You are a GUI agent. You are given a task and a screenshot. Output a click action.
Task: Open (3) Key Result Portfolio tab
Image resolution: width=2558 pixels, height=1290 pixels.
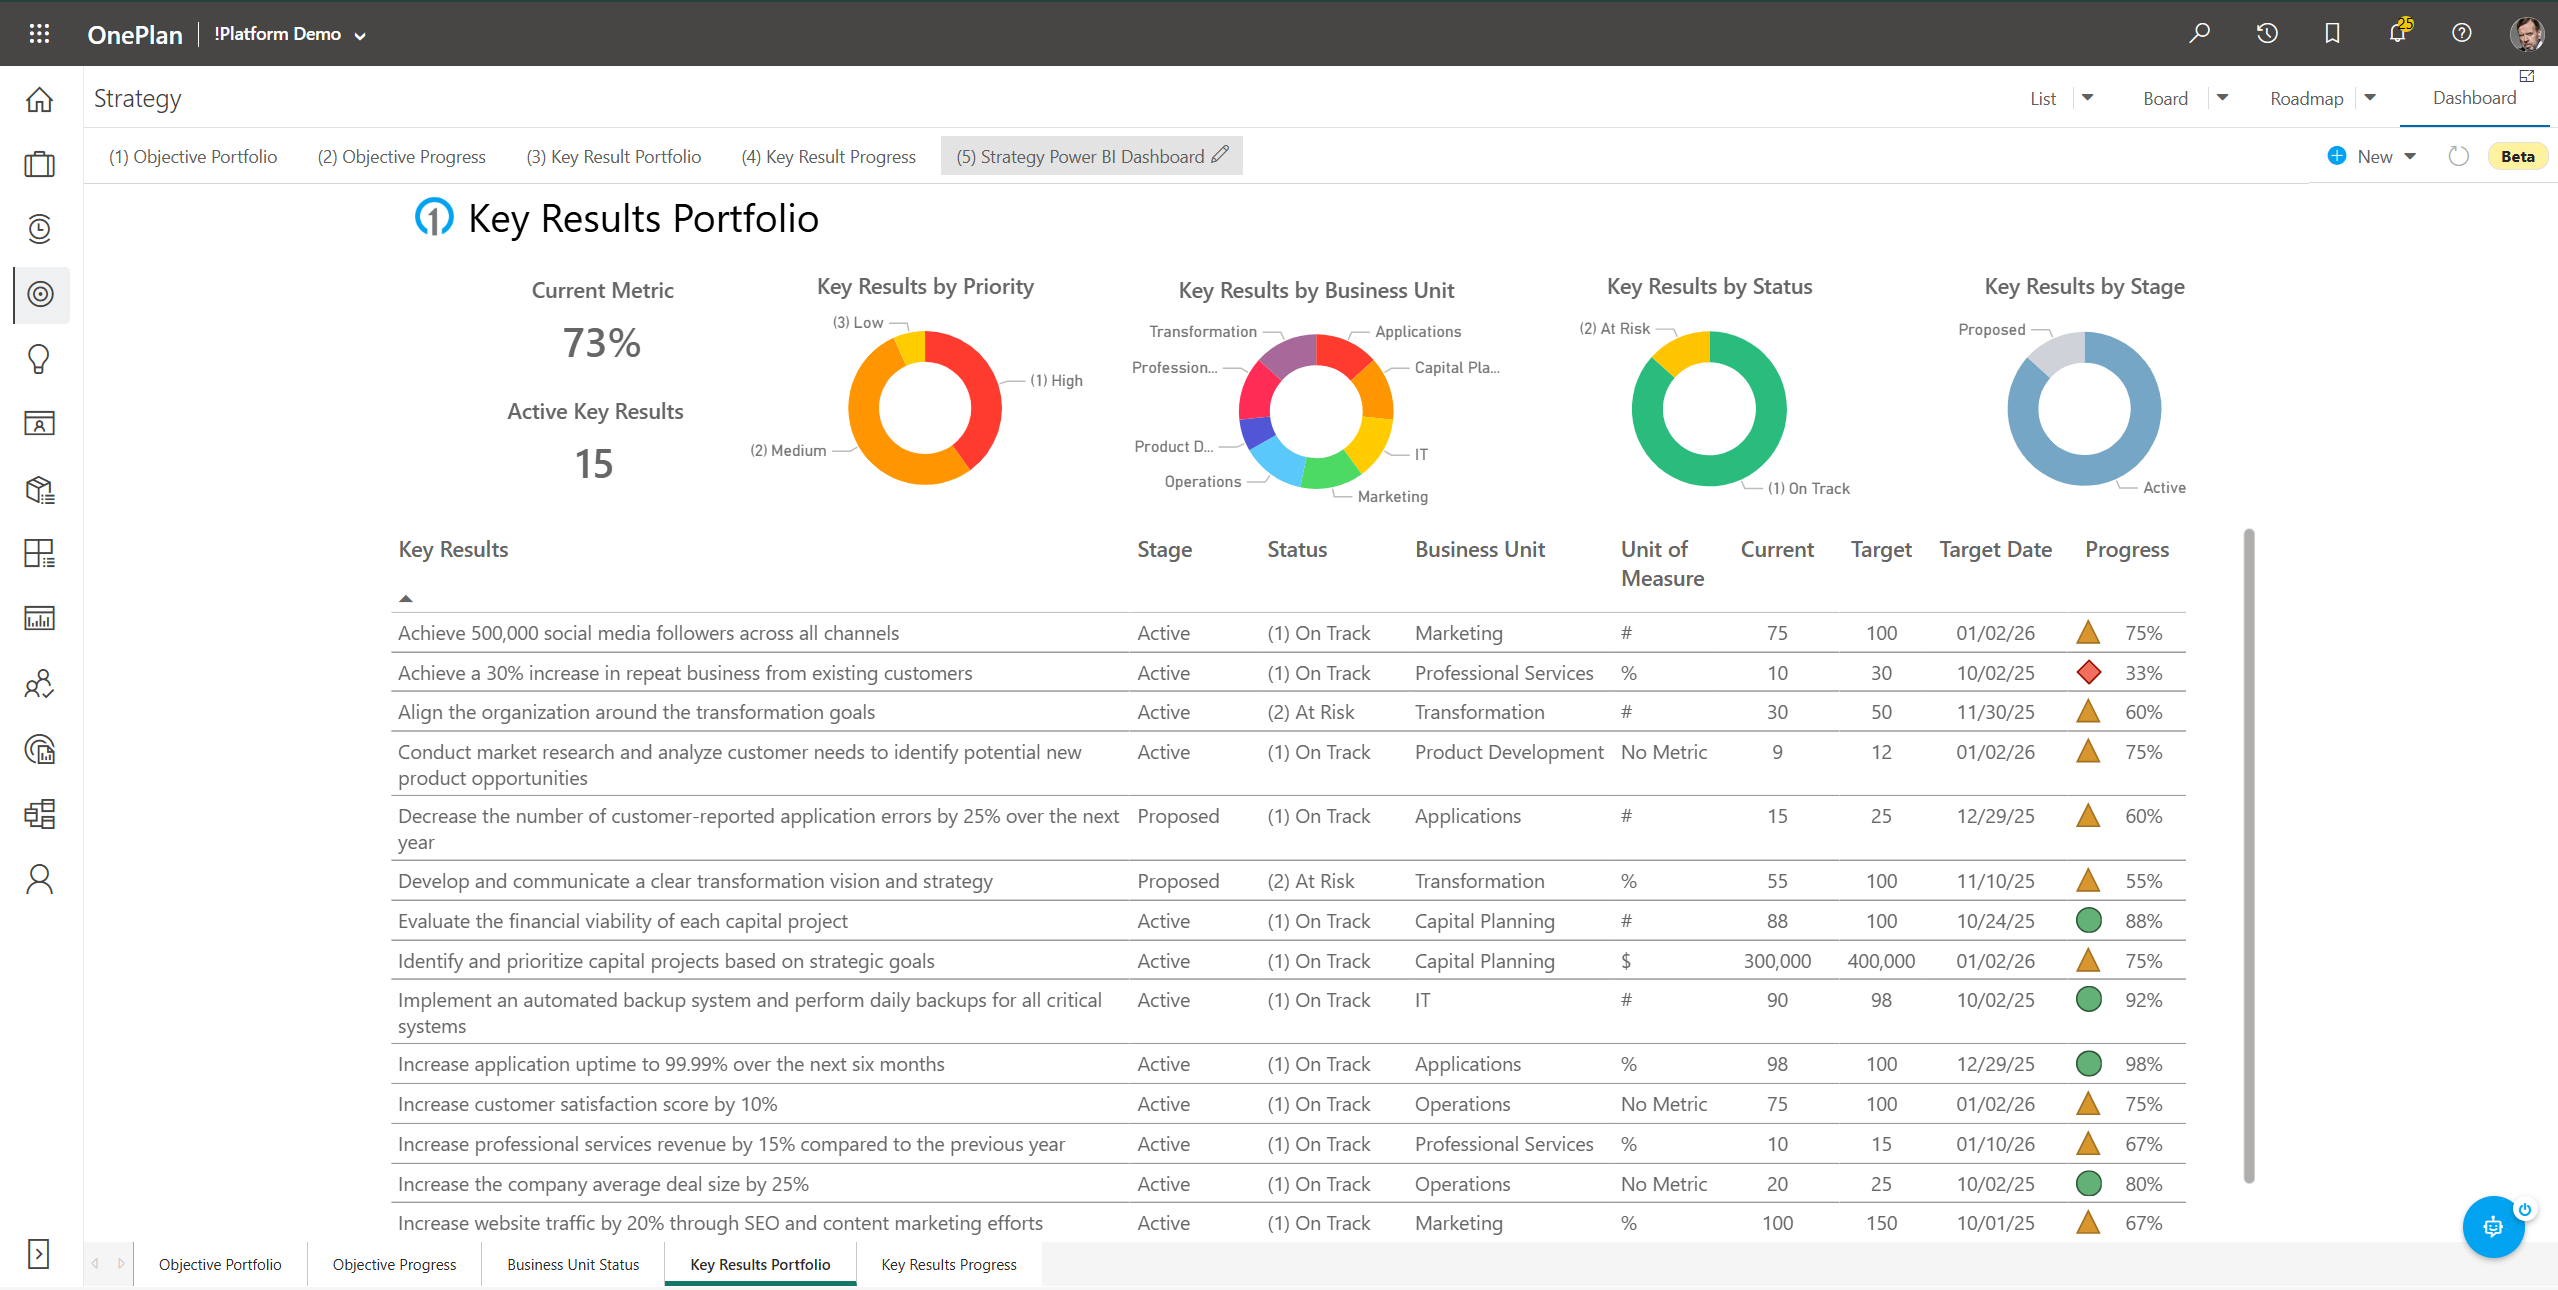(x=613, y=157)
